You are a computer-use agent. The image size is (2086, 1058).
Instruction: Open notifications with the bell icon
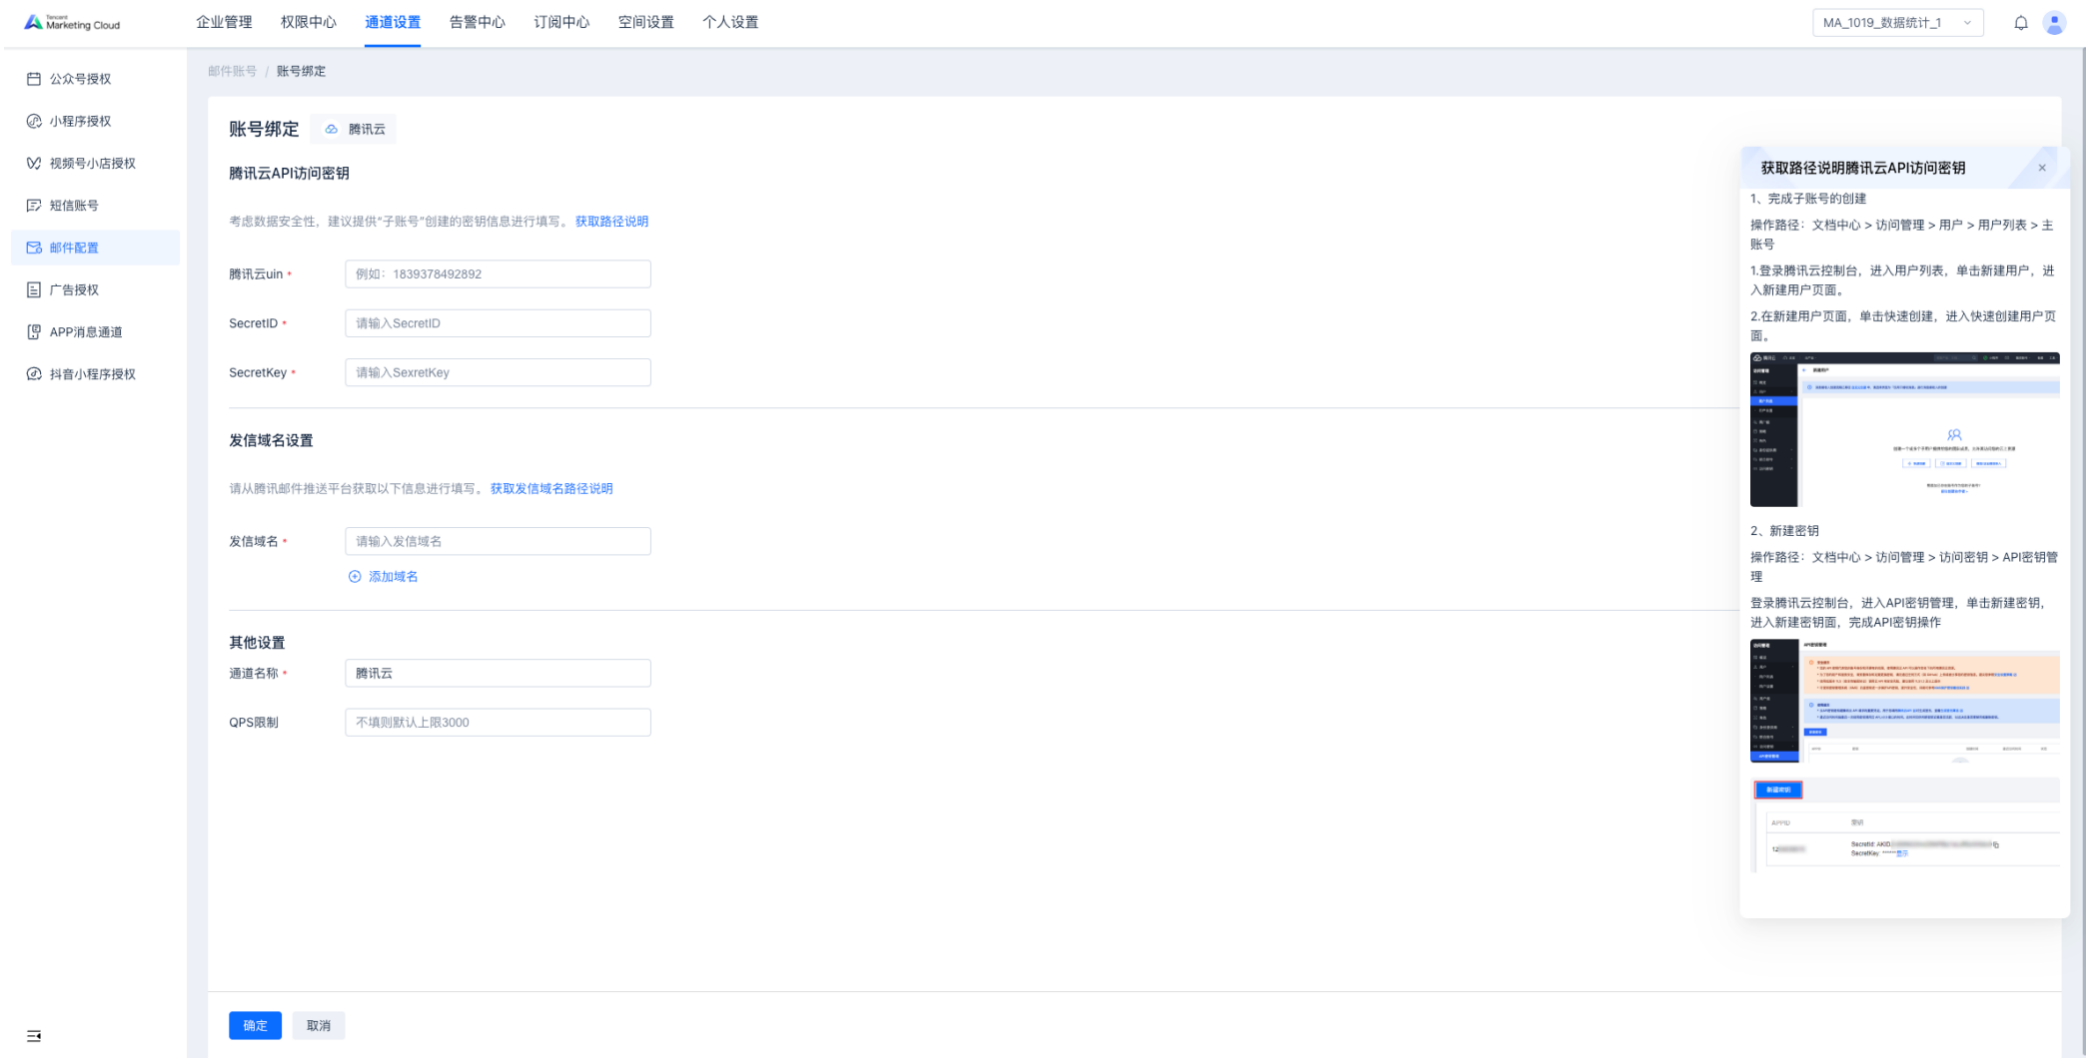[x=2020, y=23]
